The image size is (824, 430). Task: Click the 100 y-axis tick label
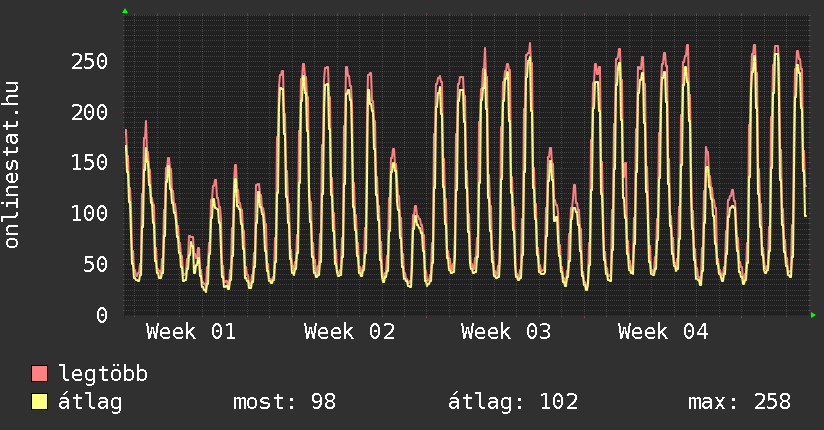(89, 214)
